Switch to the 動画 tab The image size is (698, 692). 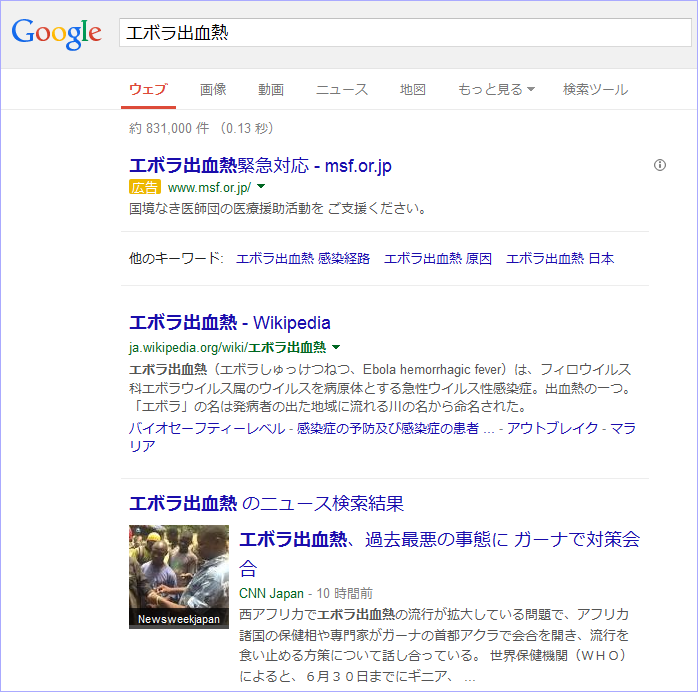271,89
